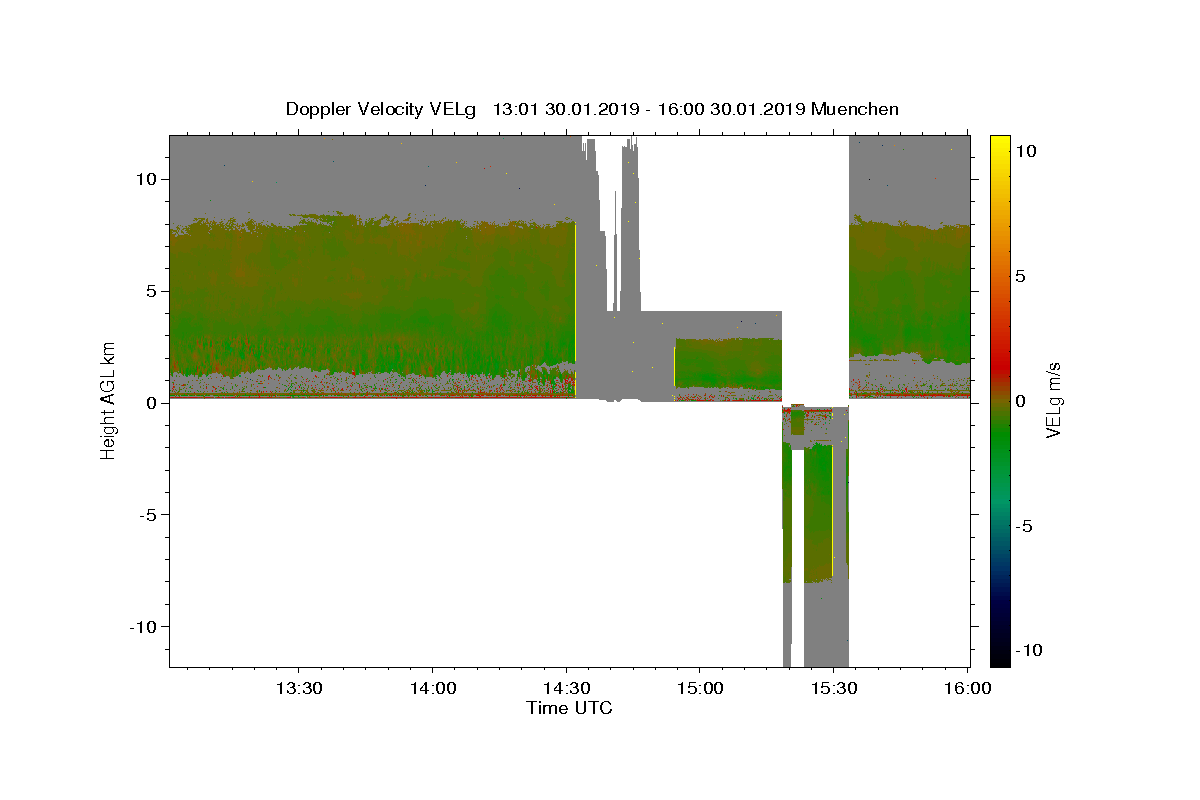1200x800 pixels.
Task: Click the 16:00 time tick label
Action: [x=966, y=689]
